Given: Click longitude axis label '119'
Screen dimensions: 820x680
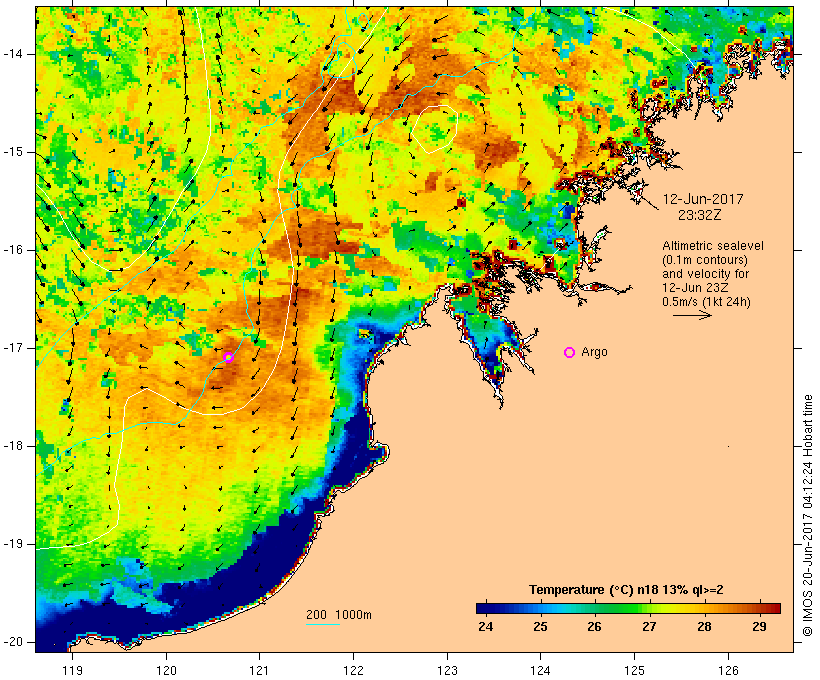Looking at the screenshot, I should tap(72, 670).
